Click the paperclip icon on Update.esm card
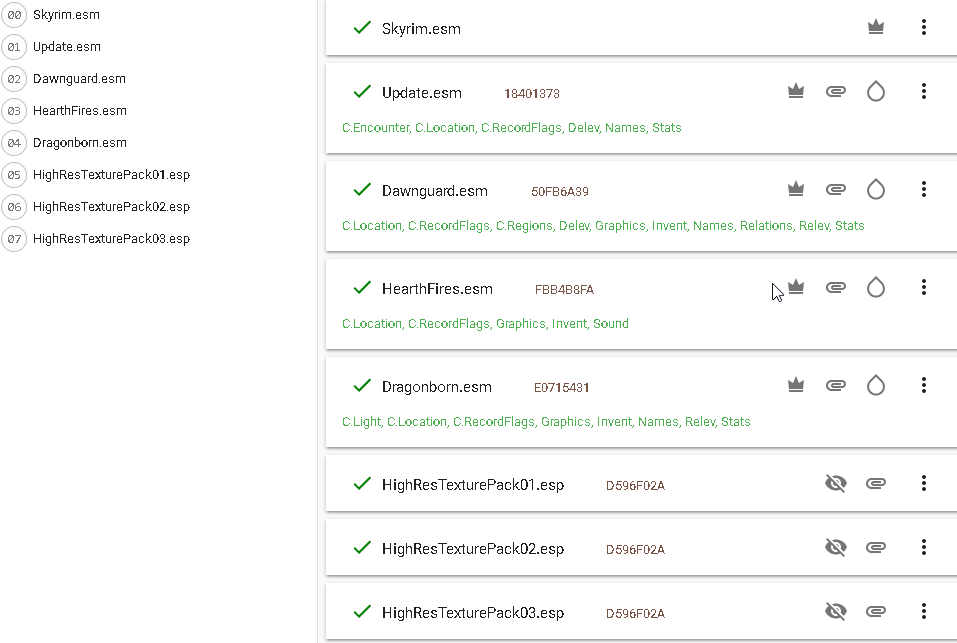Screen dimensions: 957x643 click(836, 92)
